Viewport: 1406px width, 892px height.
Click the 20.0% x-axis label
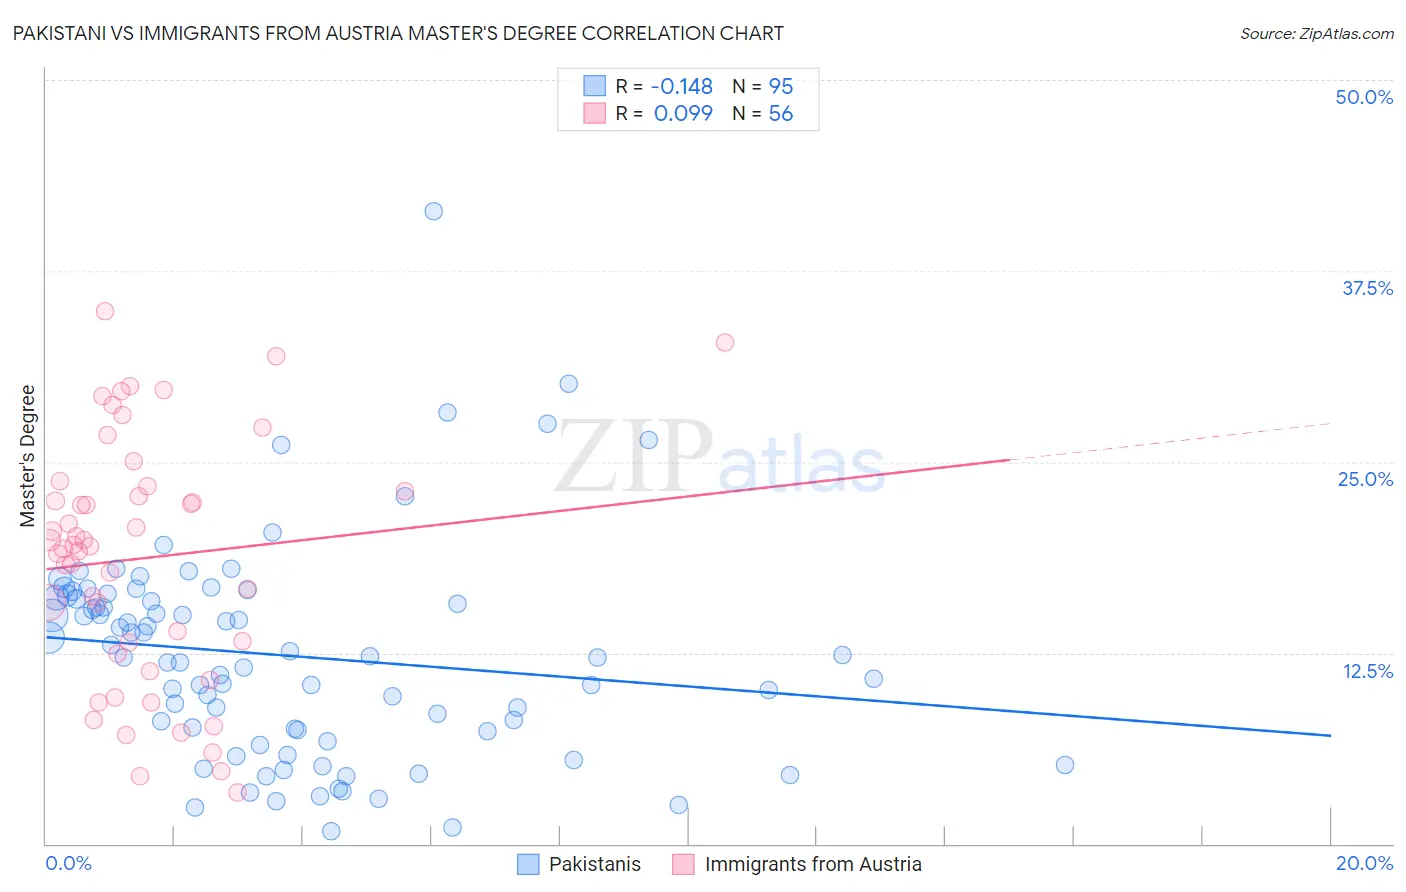coord(1364,863)
